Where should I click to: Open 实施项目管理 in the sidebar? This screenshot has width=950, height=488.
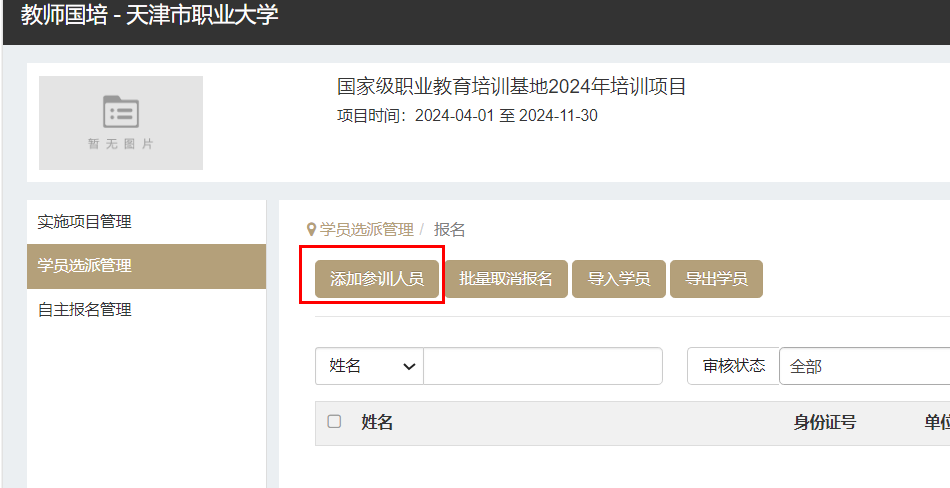(x=85, y=222)
